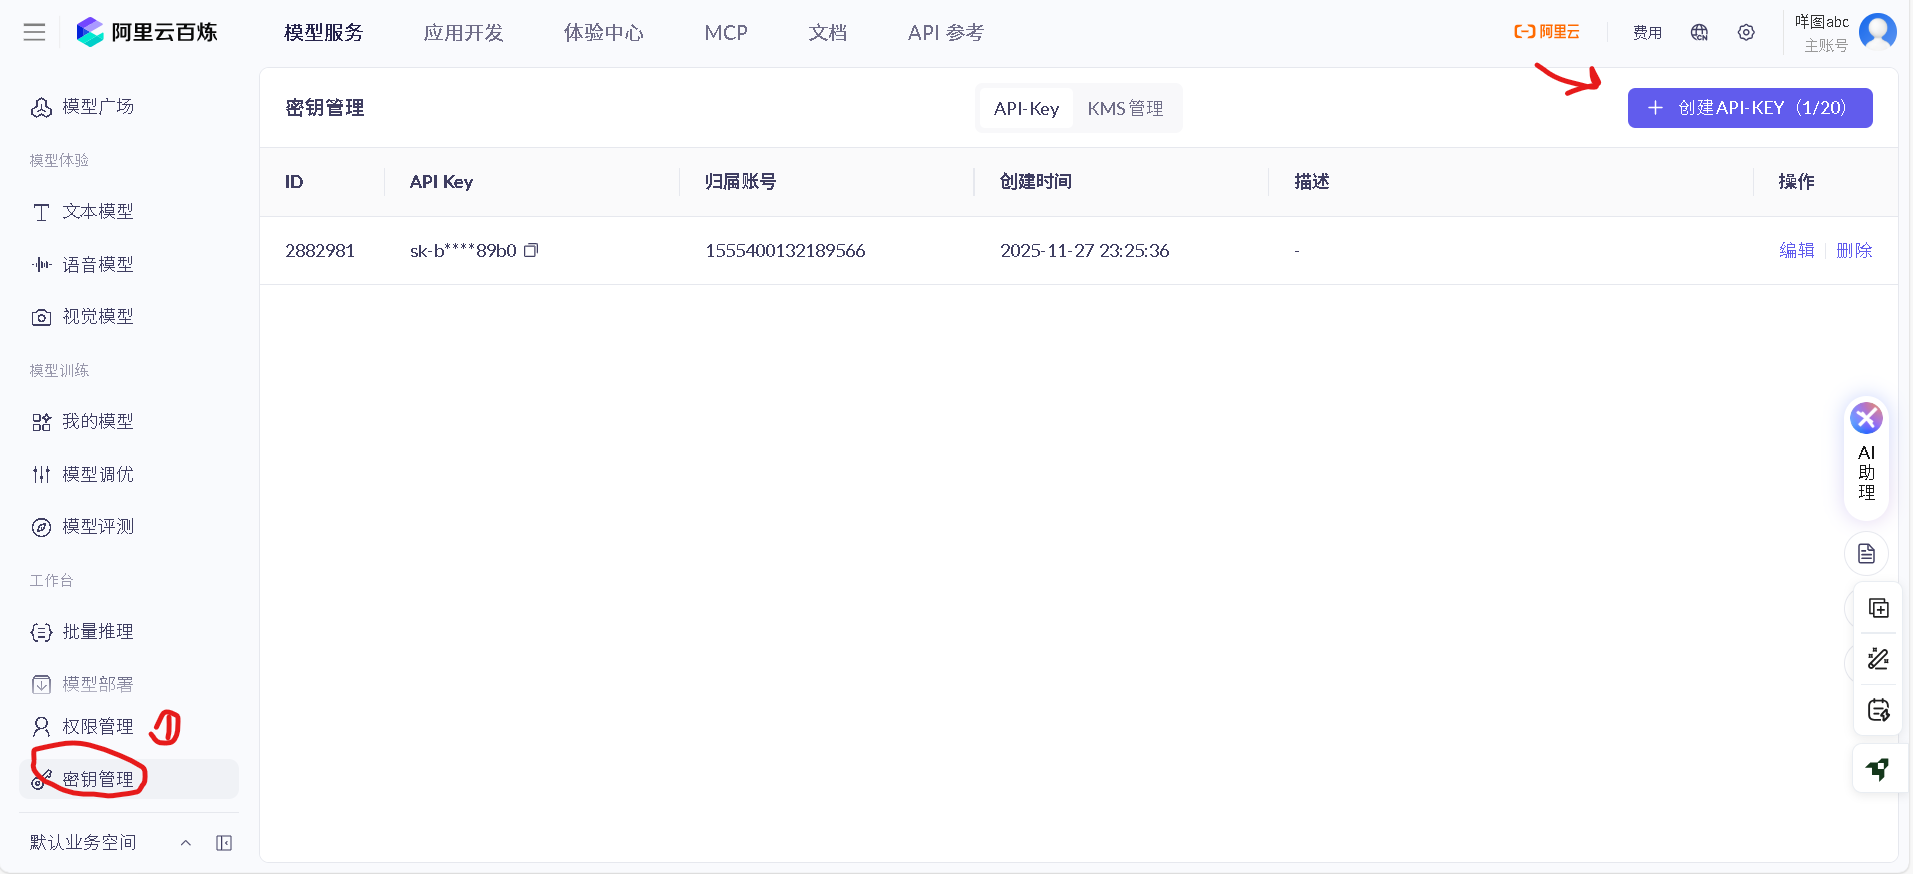Image resolution: width=1913 pixels, height=874 pixels.
Task: Open 模型部署 in the sidebar
Action: click(x=98, y=685)
